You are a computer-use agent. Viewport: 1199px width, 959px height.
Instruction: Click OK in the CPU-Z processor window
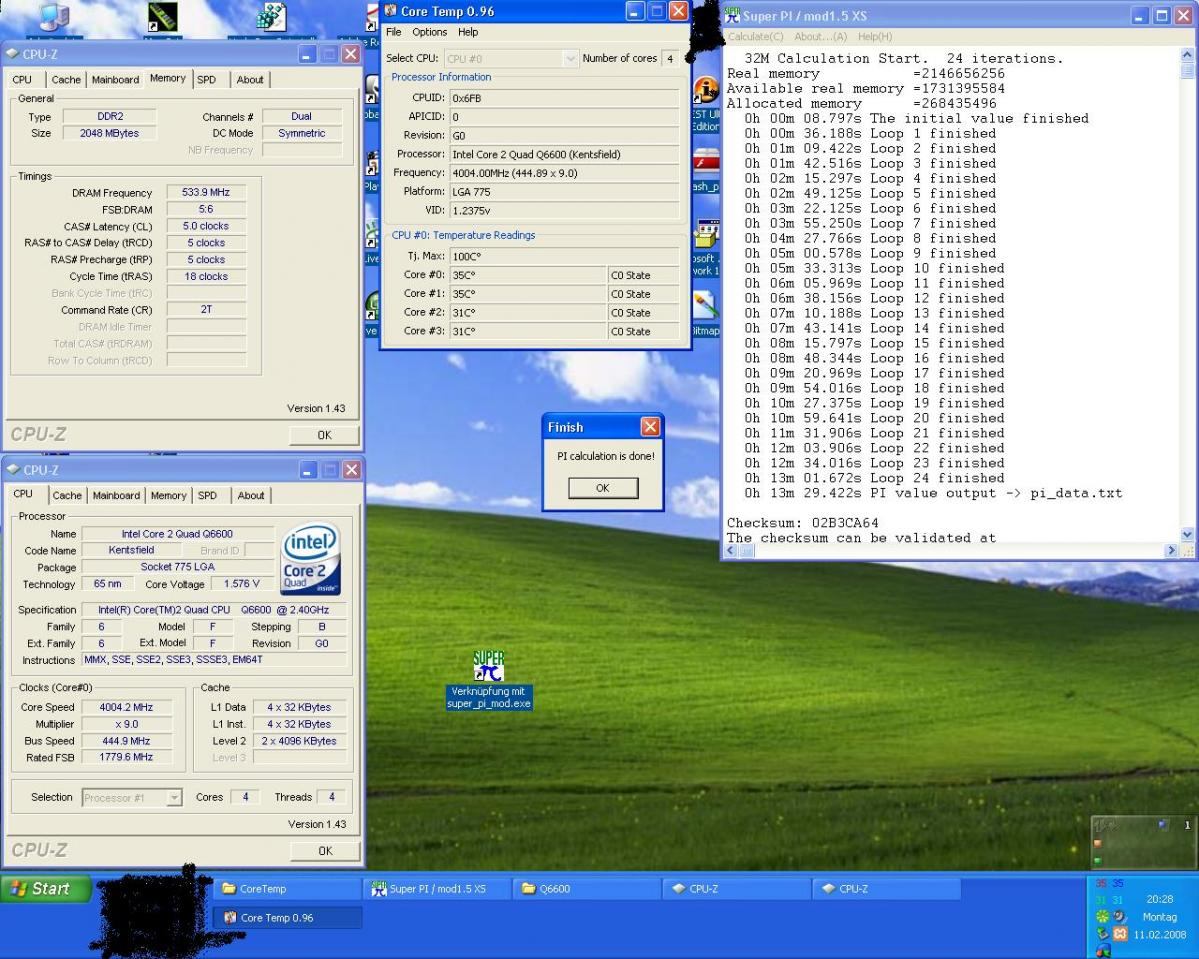pos(325,851)
